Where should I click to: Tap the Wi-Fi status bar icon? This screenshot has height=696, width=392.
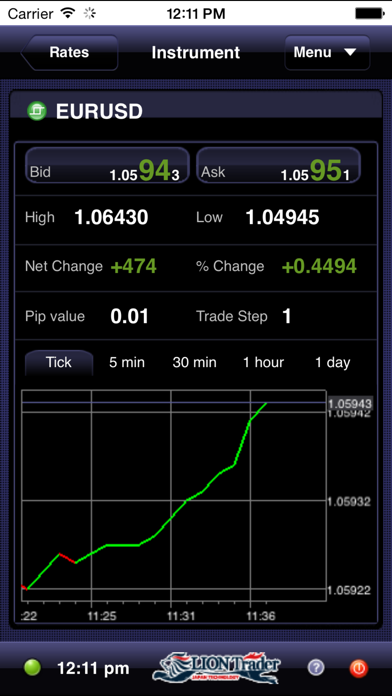[68, 13]
